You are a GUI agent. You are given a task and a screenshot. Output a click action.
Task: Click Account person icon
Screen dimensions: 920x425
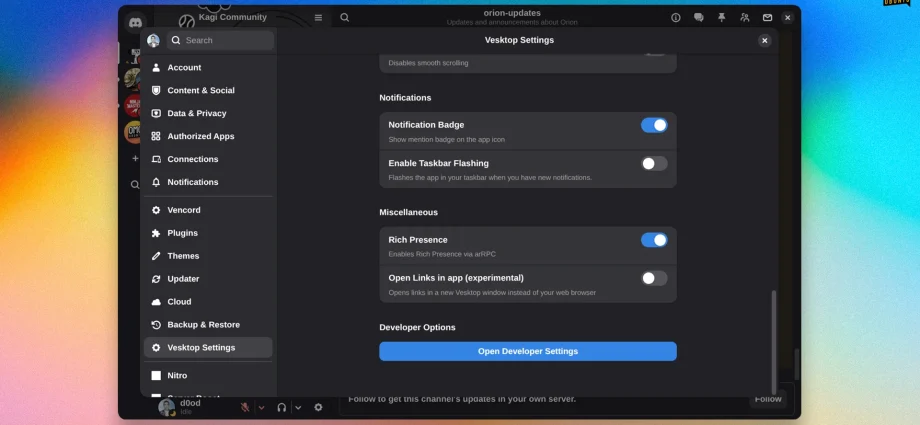point(156,68)
